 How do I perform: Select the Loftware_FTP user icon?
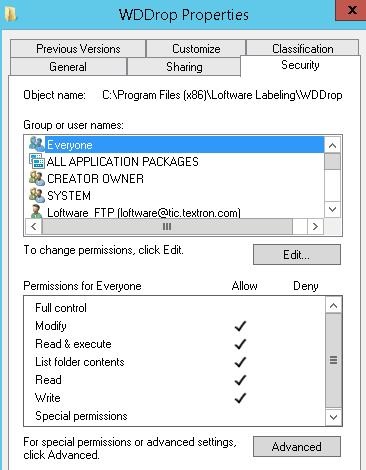(36, 211)
